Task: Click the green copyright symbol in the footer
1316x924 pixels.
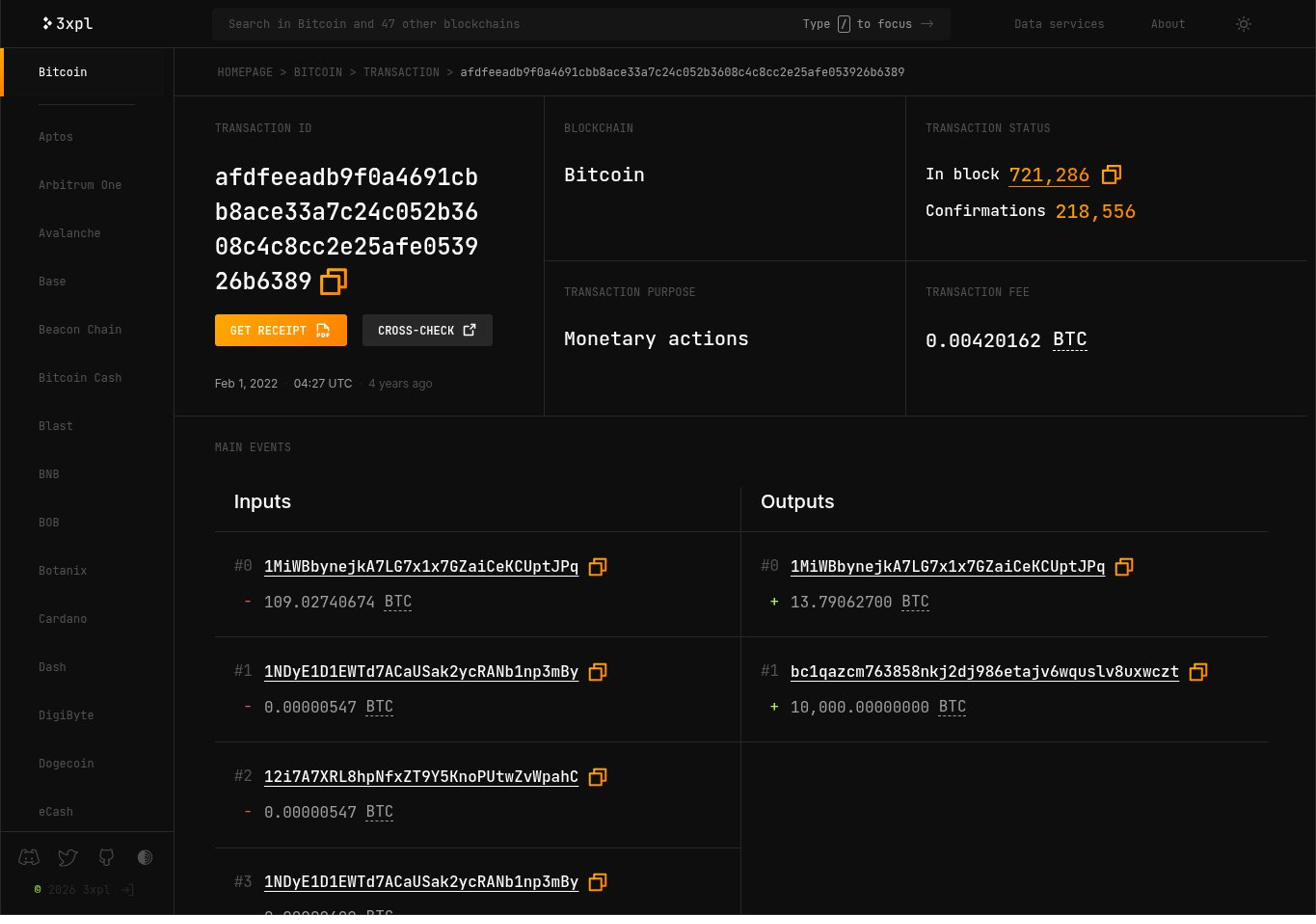Action: pos(38,889)
